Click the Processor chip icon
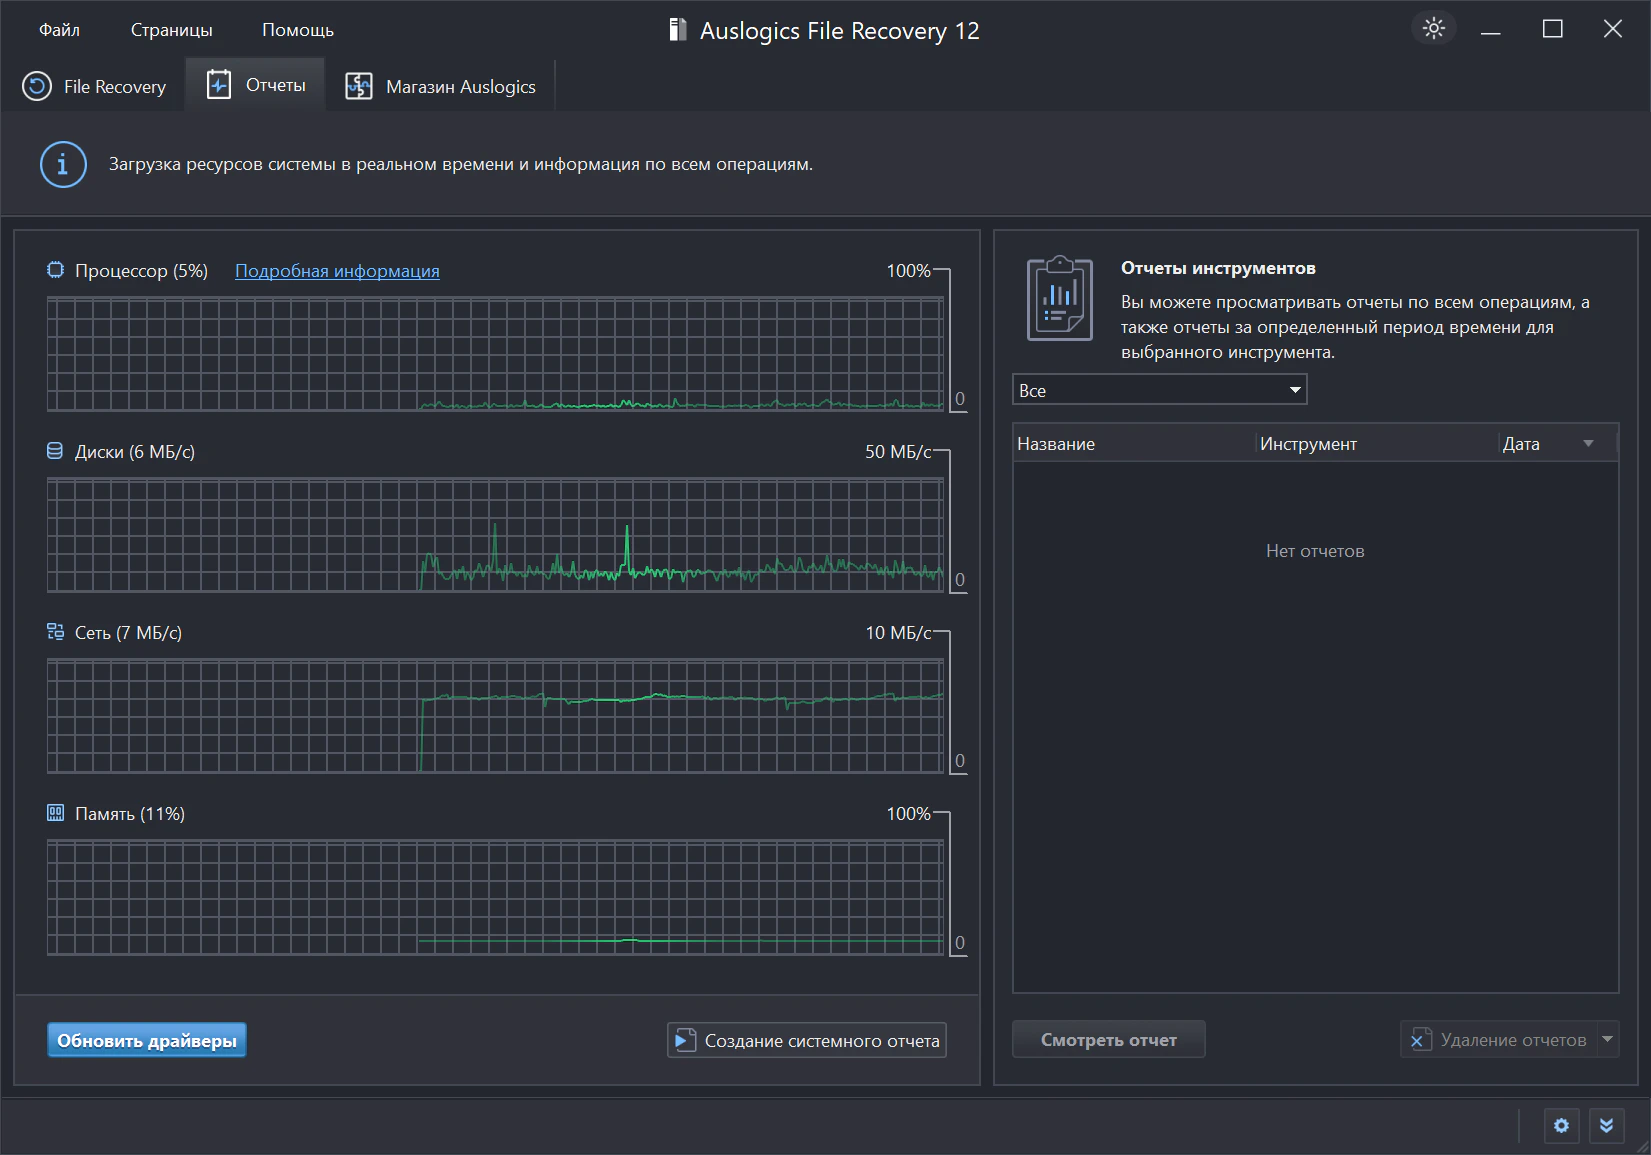The width and height of the screenshot is (1651, 1155). pyautogui.click(x=56, y=270)
